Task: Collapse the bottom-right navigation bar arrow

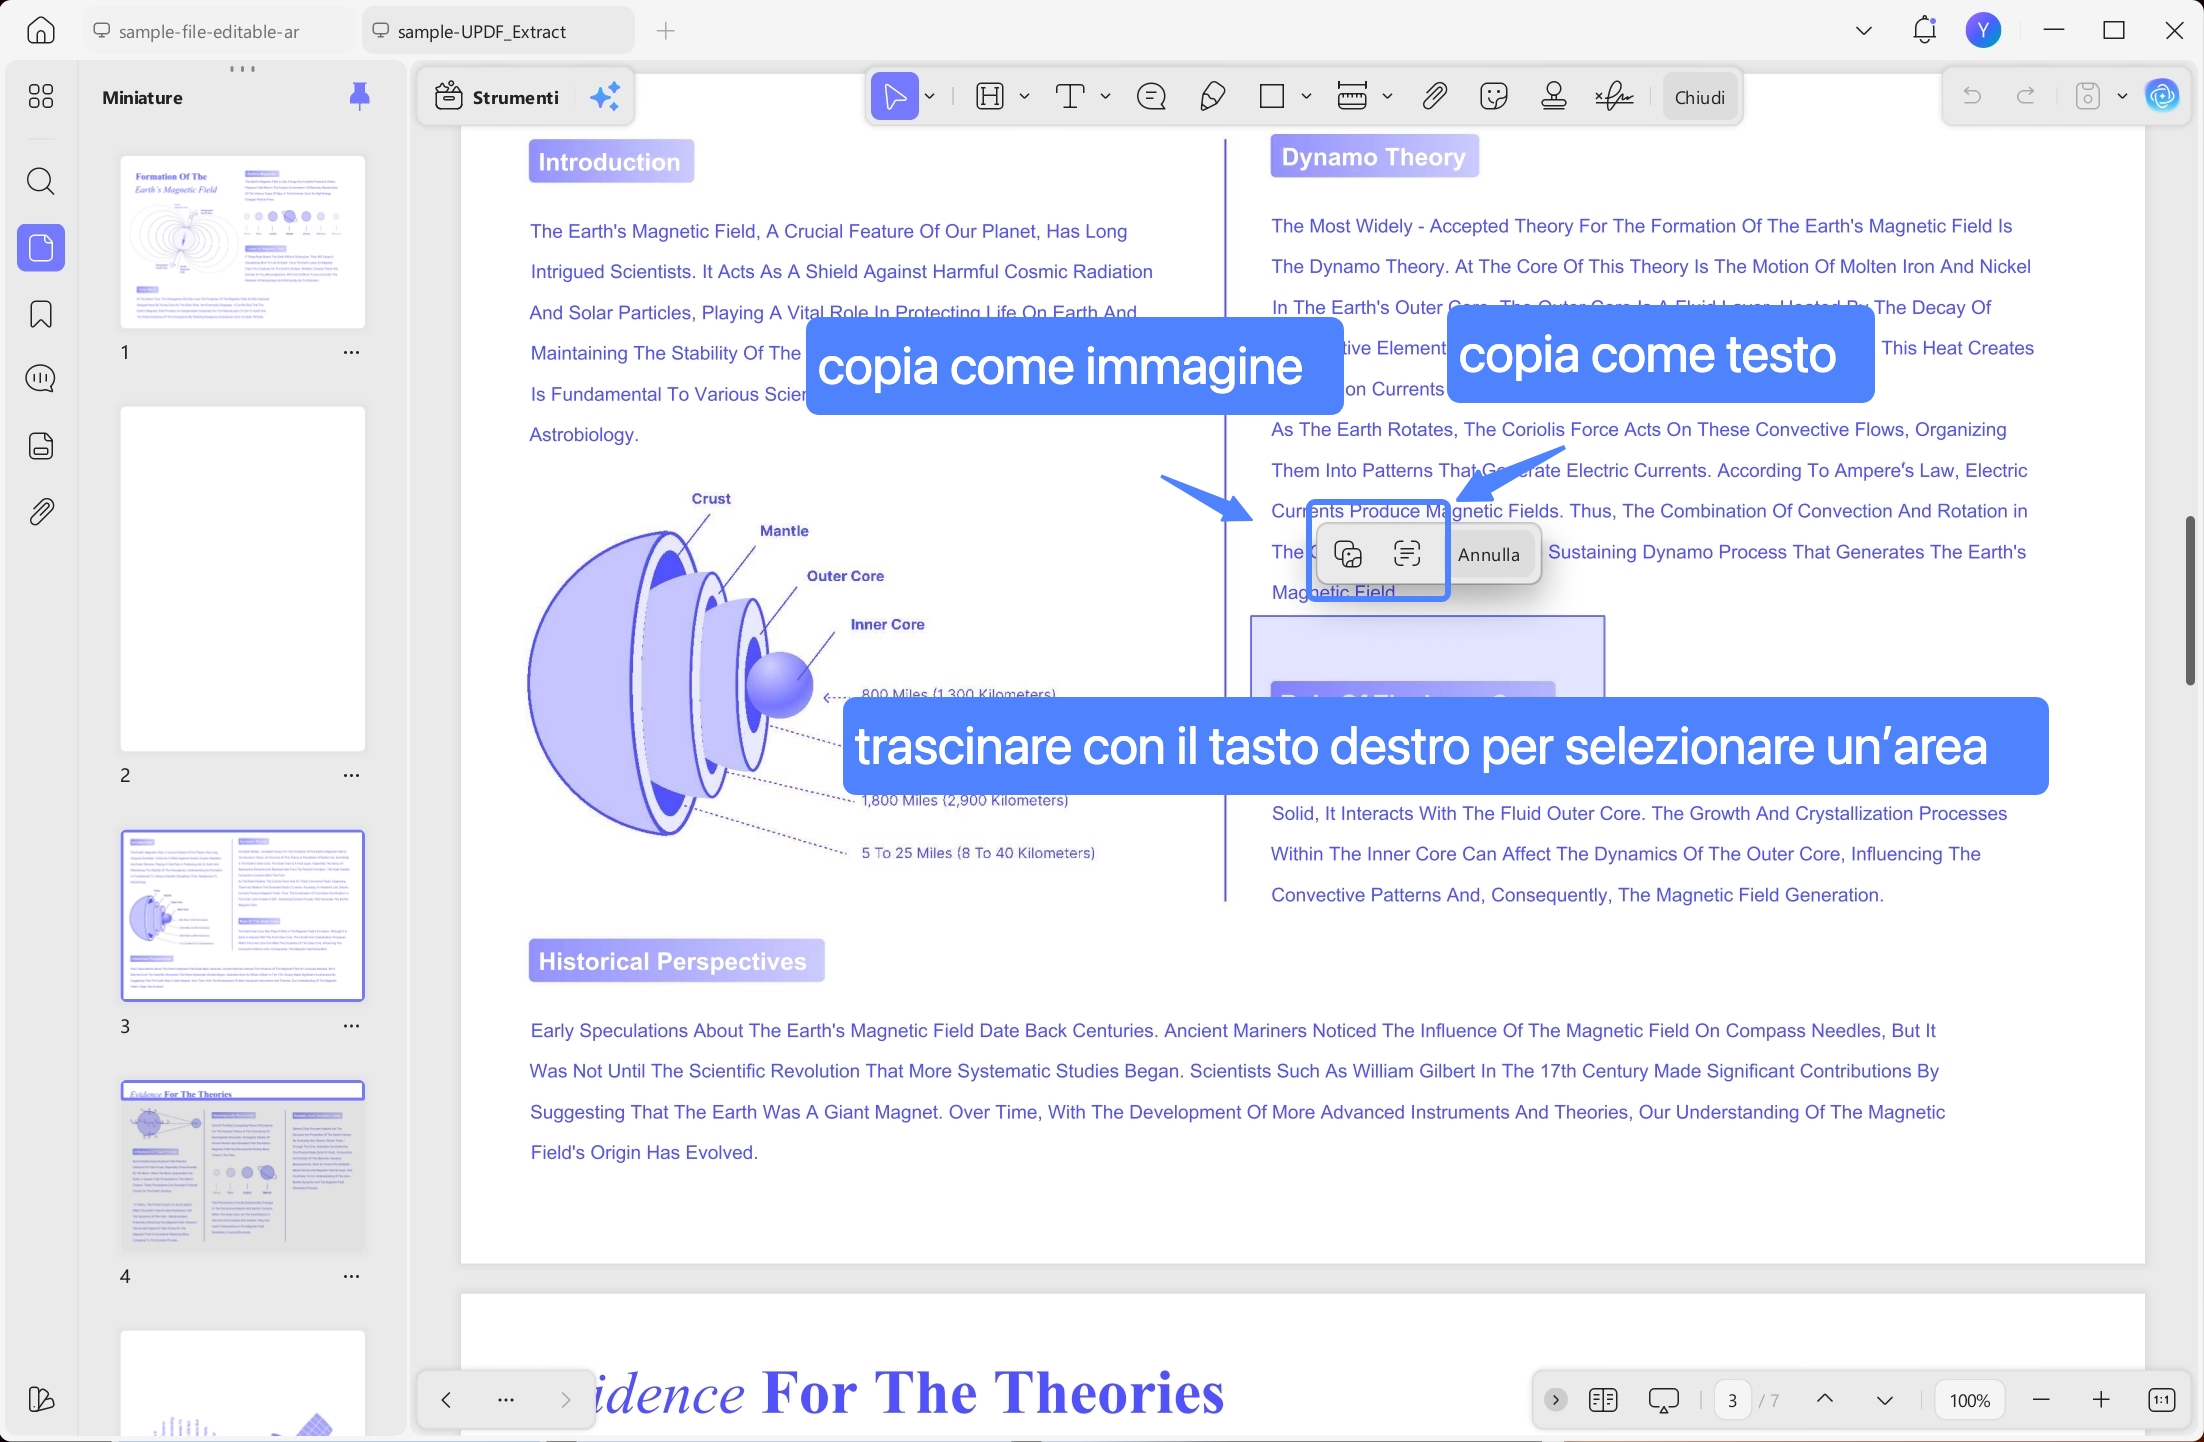Action: pos(1556,1399)
